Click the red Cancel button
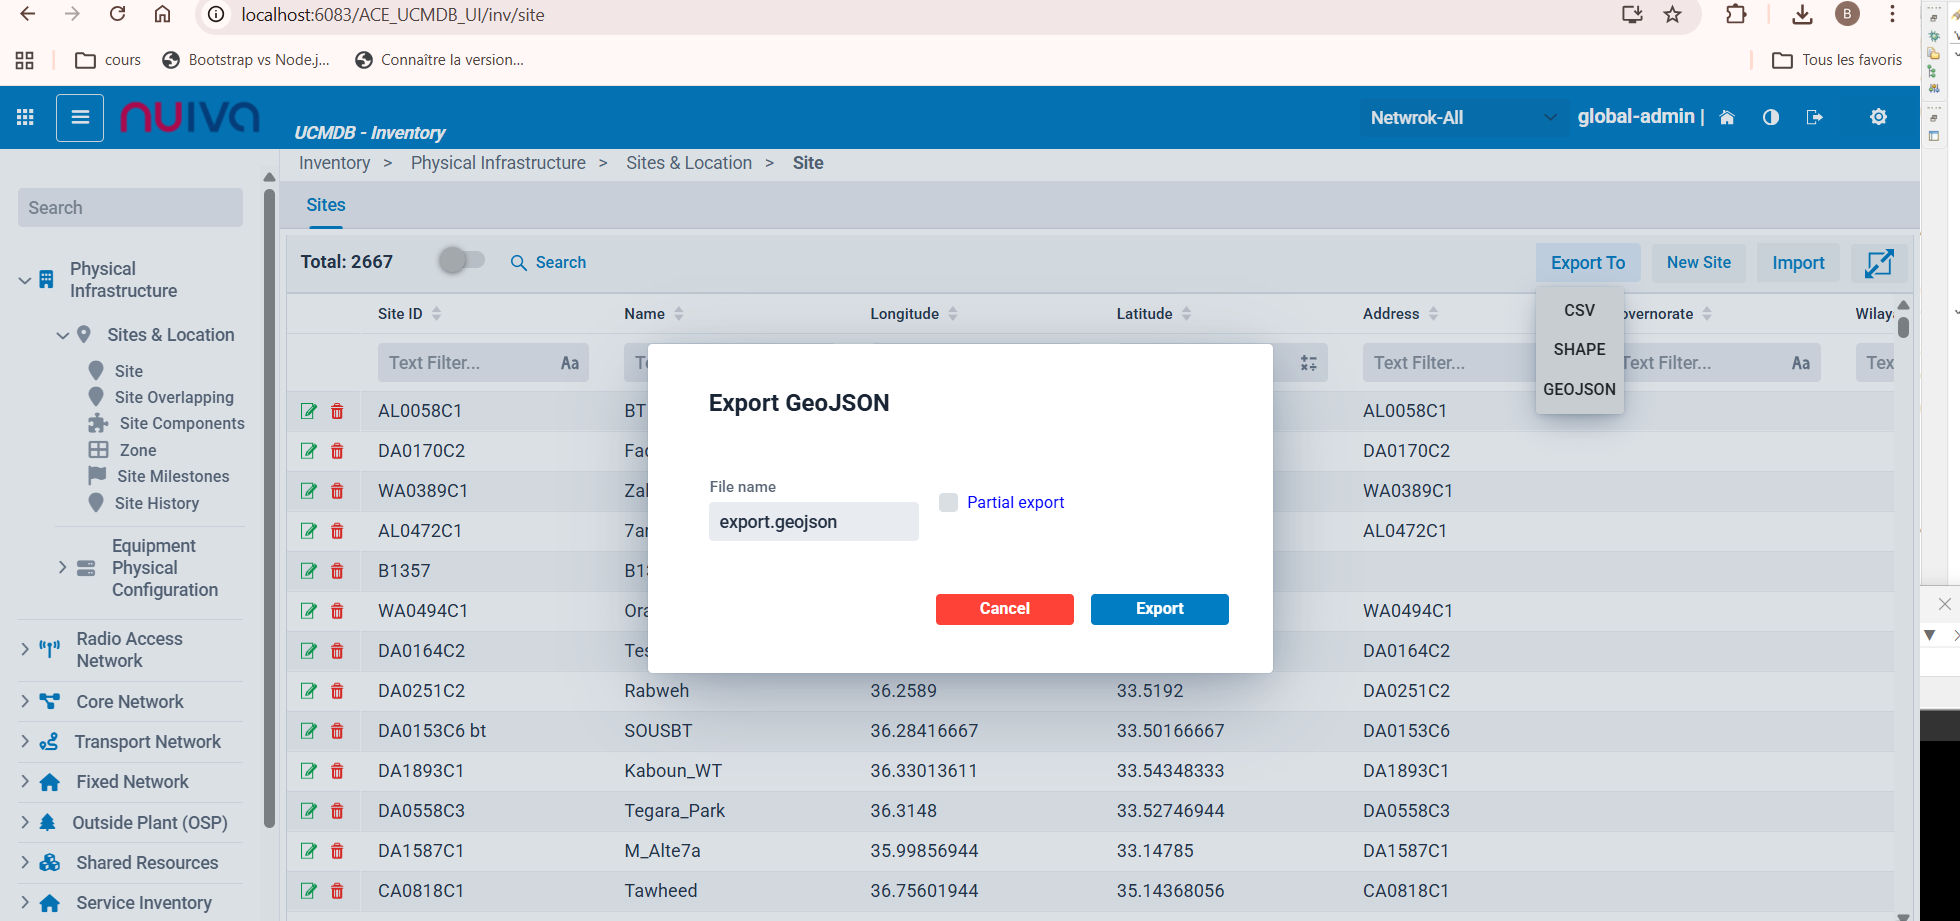The width and height of the screenshot is (1960, 921). [1004, 609]
